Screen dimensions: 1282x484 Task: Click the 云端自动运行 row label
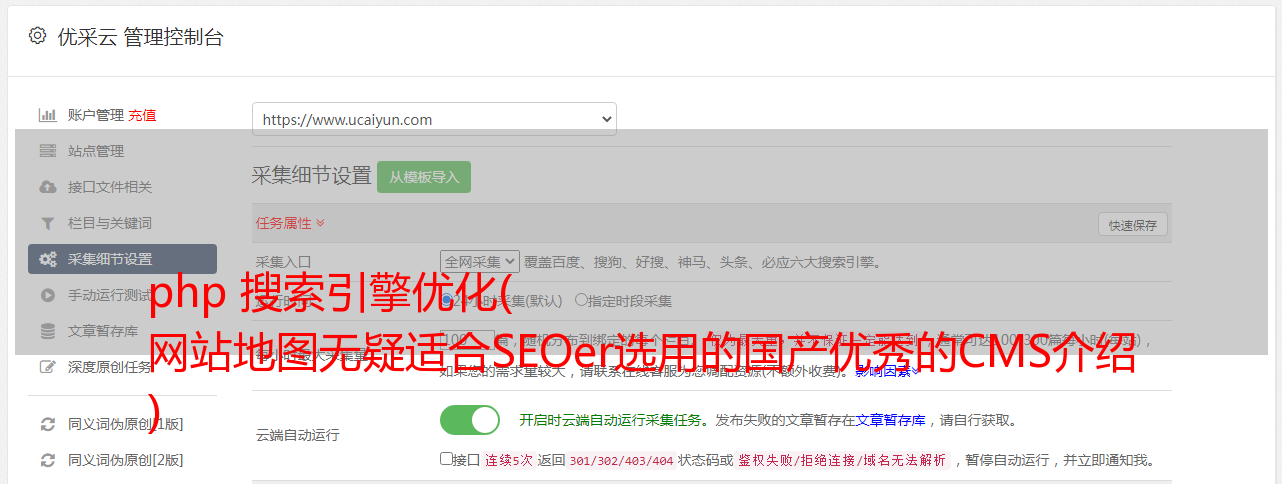297,435
